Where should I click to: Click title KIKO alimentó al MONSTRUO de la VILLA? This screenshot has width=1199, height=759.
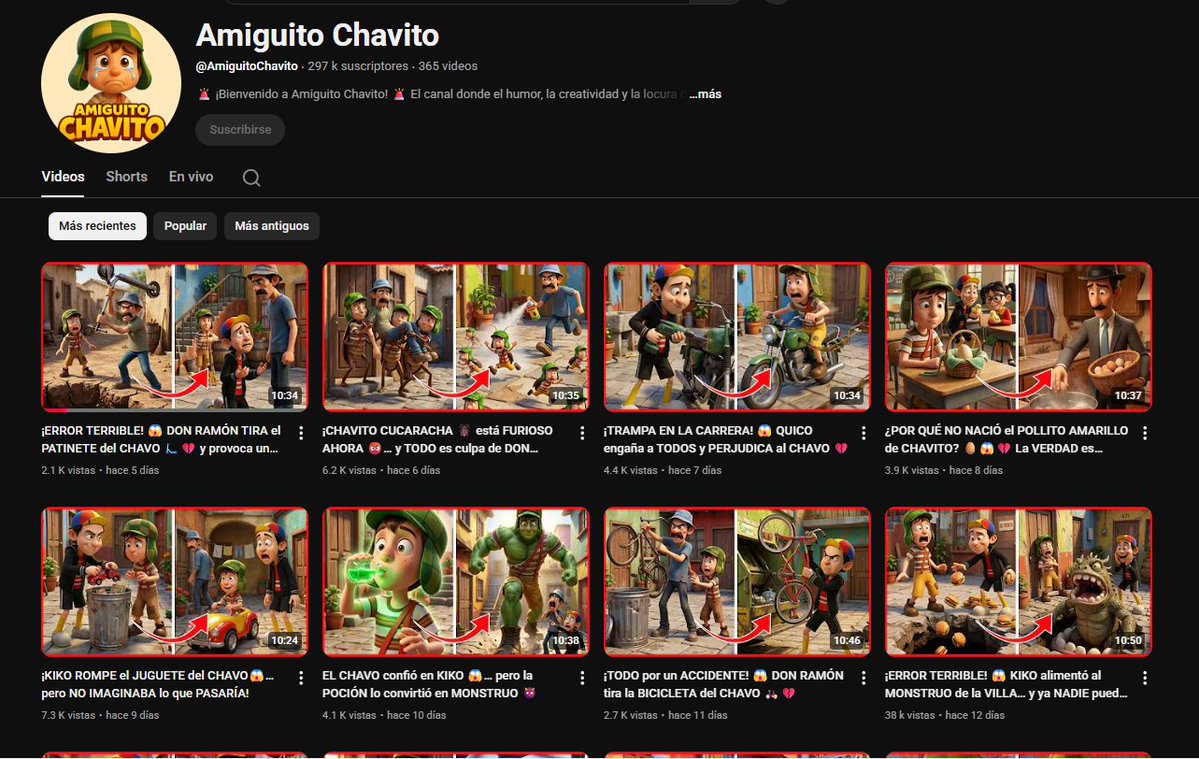click(1006, 684)
